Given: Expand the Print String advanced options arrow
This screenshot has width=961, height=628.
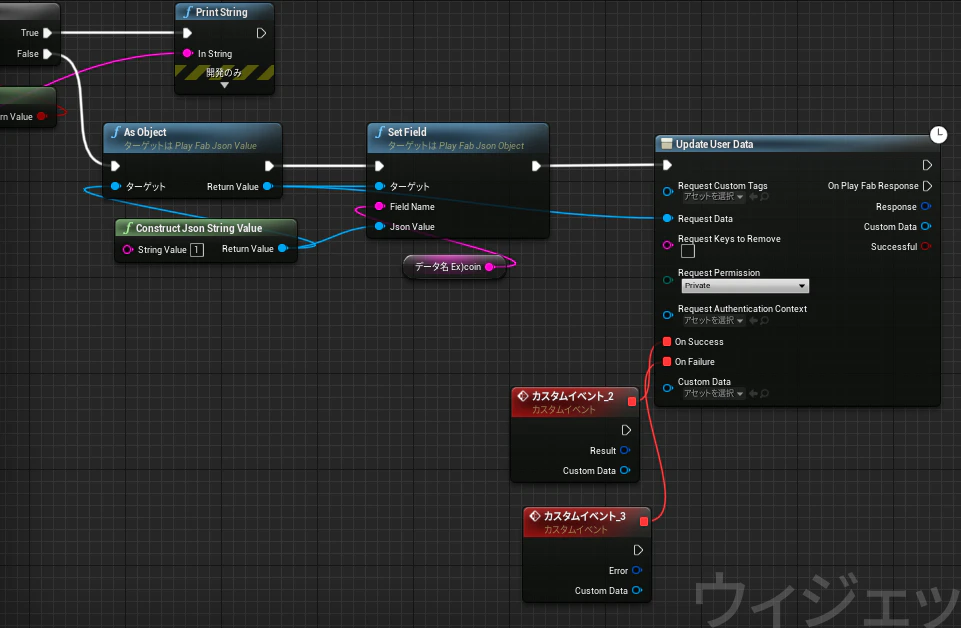Looking at the screenshot, I should [x=224, y=85].
